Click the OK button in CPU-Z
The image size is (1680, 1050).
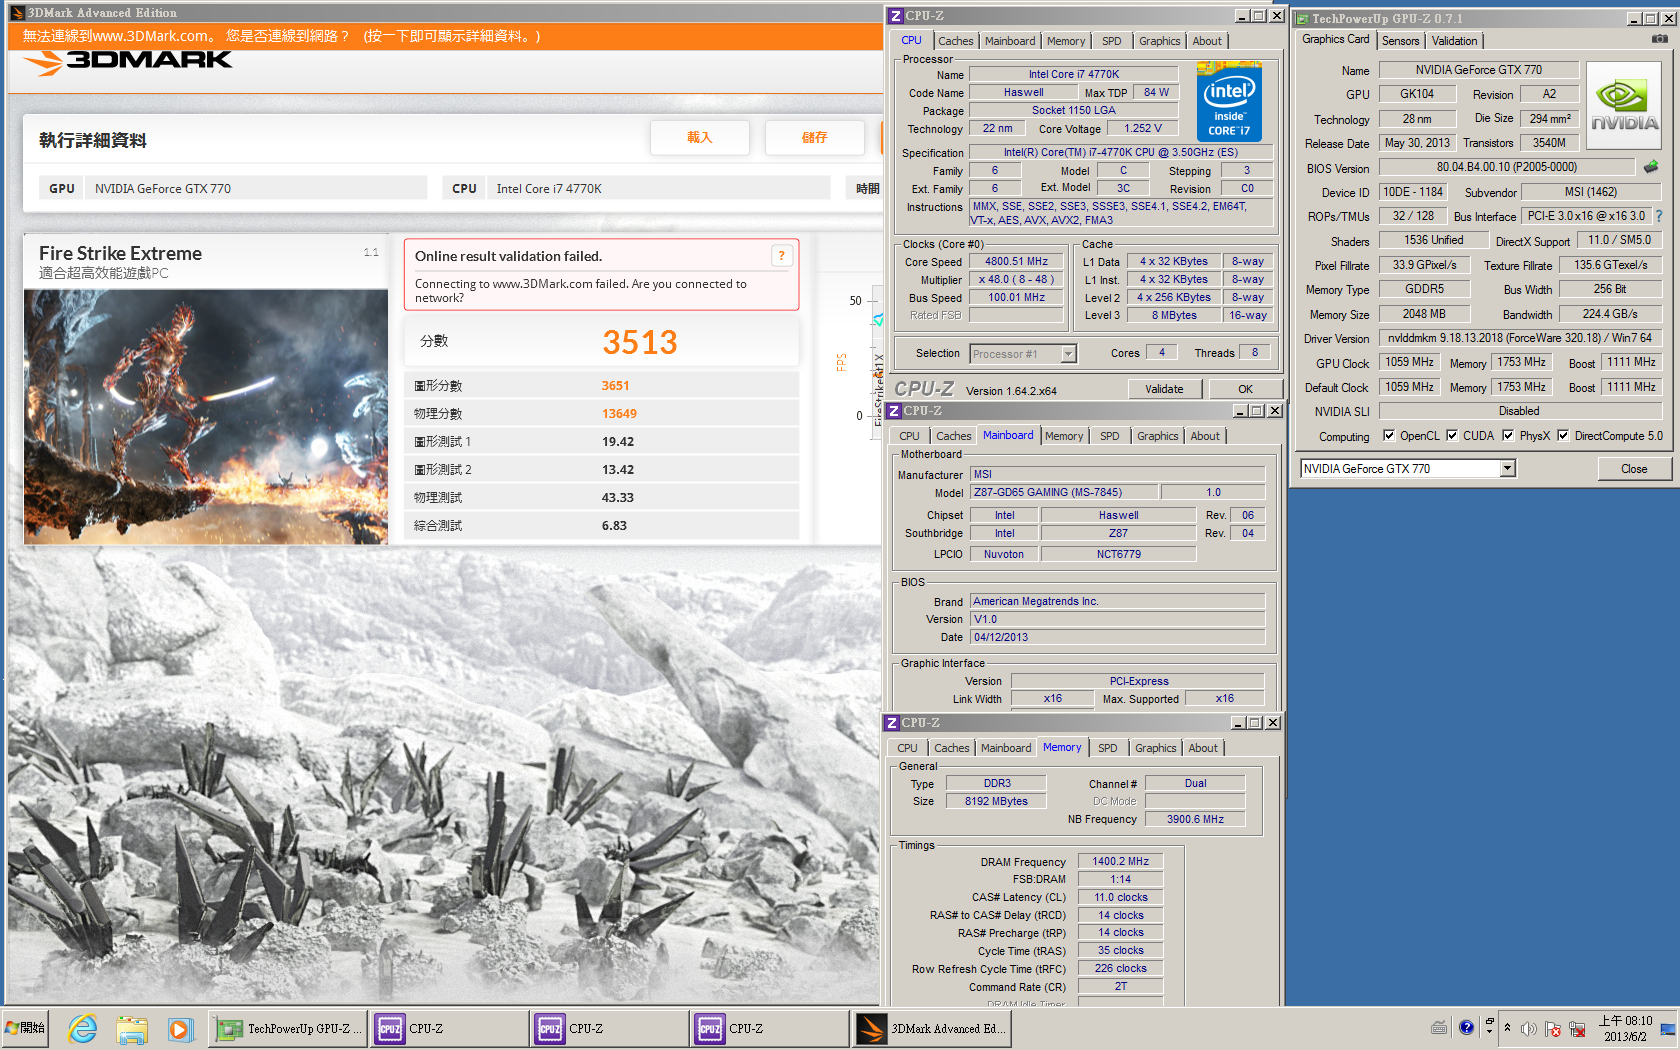(x=1245, y=389)
